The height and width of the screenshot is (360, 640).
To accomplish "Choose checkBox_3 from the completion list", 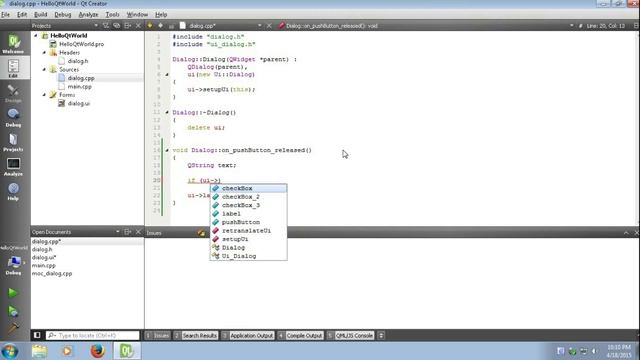I will [249, 205].
